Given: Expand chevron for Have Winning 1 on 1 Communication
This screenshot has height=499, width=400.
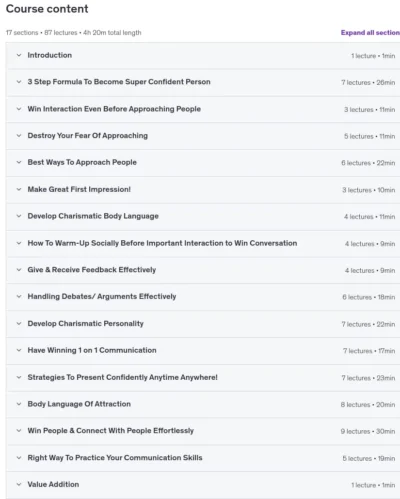Looking at the screenshot, I should click(x=19, y=350).
